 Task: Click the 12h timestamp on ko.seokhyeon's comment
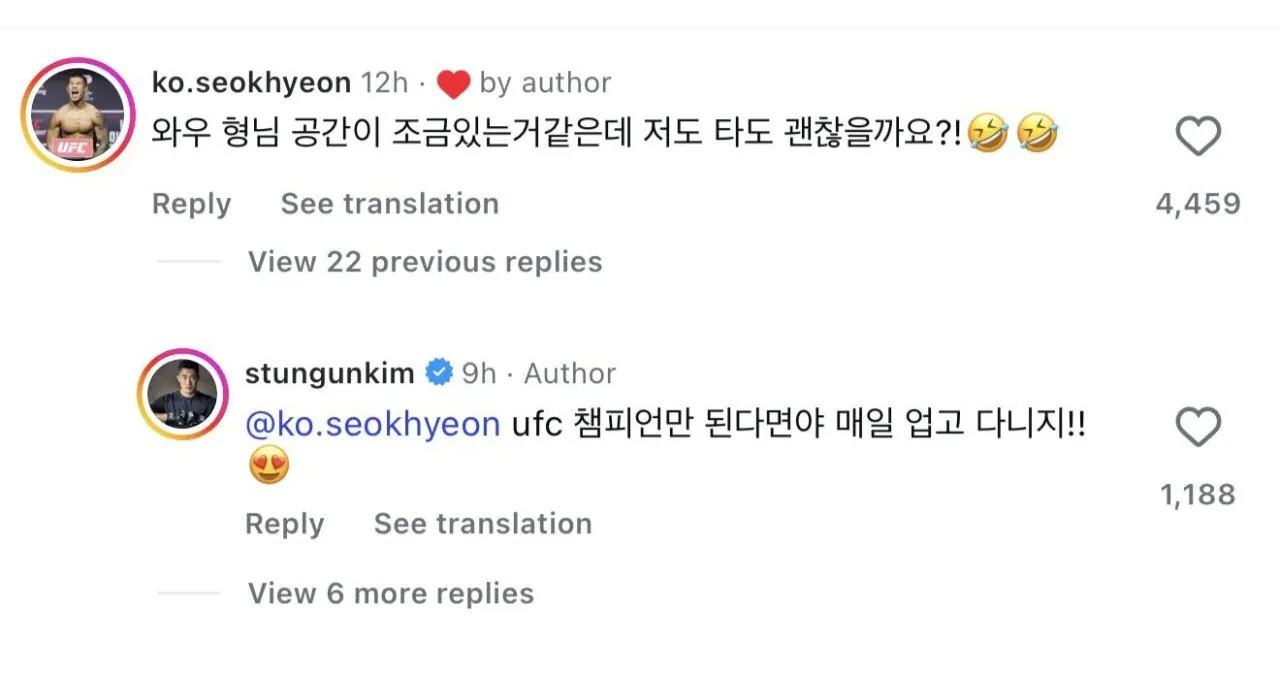point(385,82)
